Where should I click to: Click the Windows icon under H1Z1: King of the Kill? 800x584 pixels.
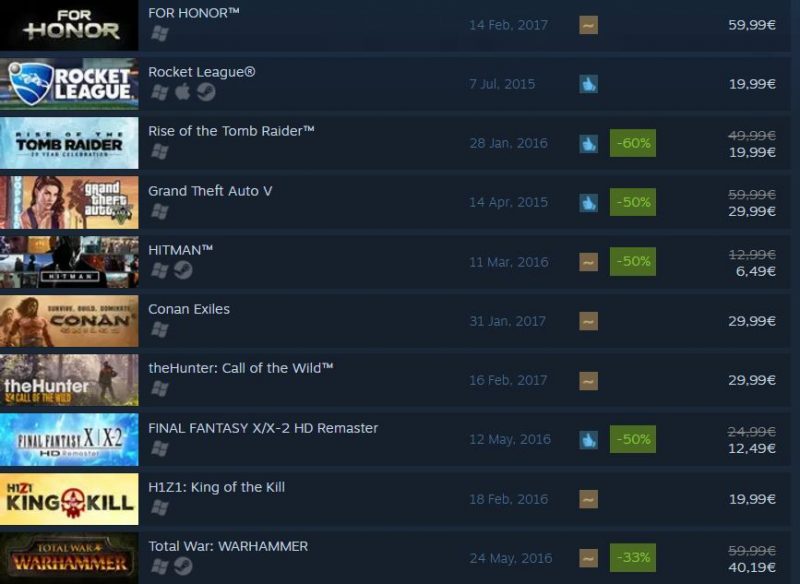coord(160,507)
